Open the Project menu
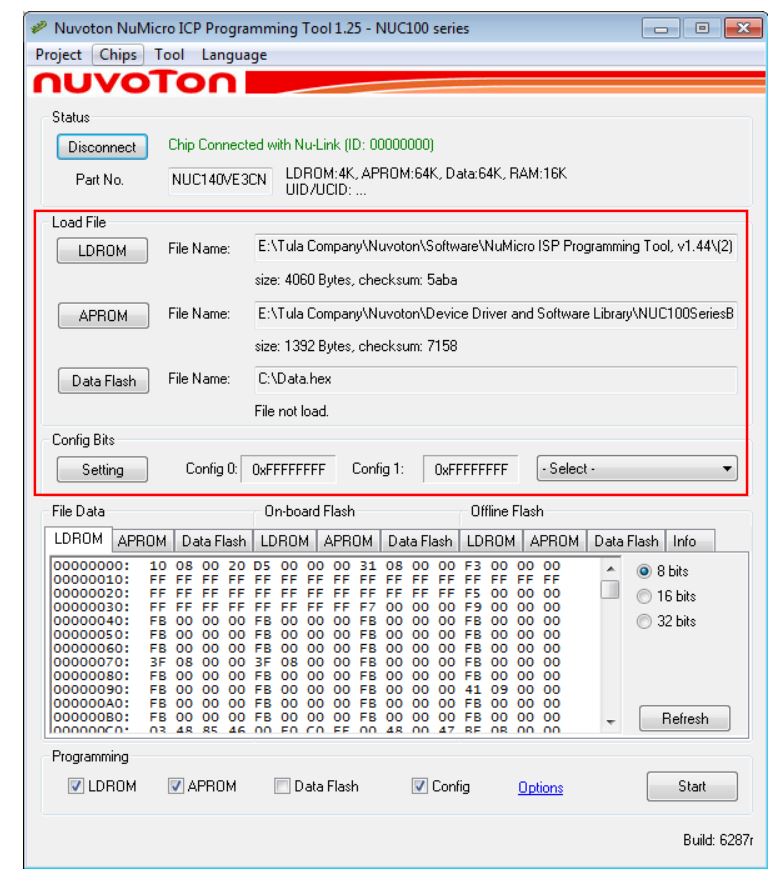The height and width of the screenshot is (888, 779). coord(58,55)
